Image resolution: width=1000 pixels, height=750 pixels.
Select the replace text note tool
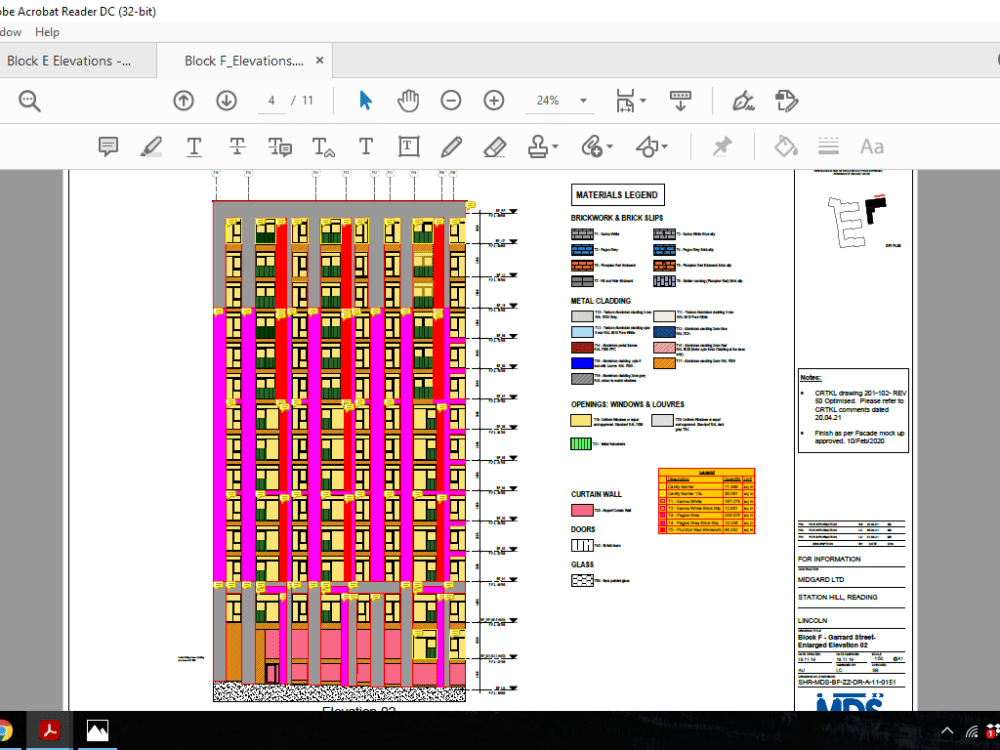point(280,147)
